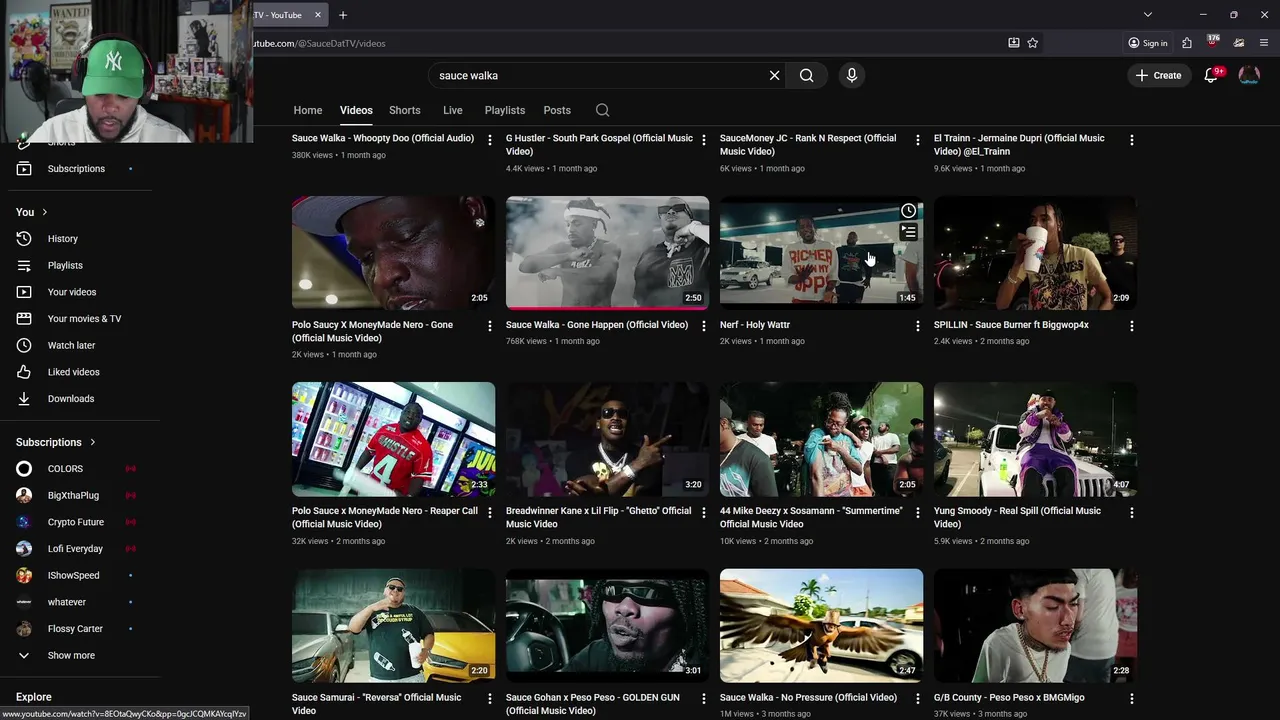Open the browser hamburger menu

point(1264,43)
